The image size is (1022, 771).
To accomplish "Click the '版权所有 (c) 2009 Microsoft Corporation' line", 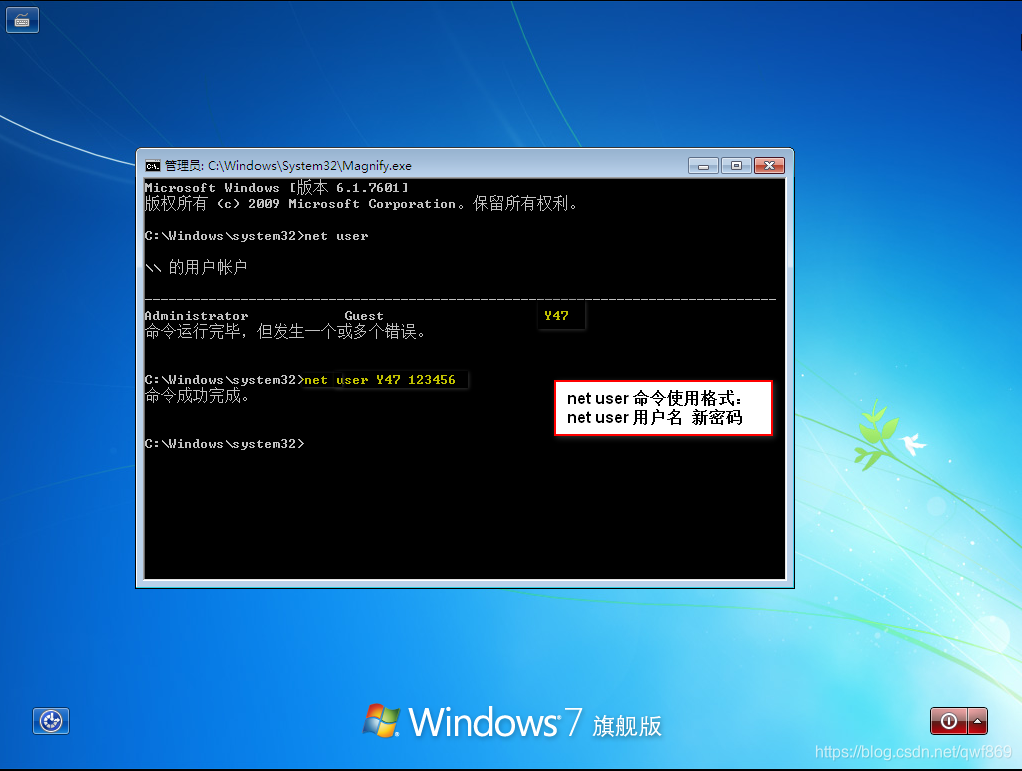I will tap(360, 203).
